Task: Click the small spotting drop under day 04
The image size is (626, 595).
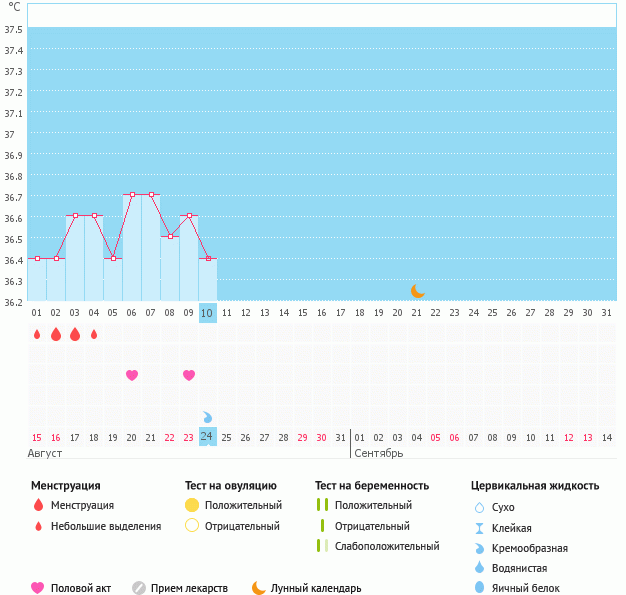Action: pyautogui.click(x=94, y=334)
